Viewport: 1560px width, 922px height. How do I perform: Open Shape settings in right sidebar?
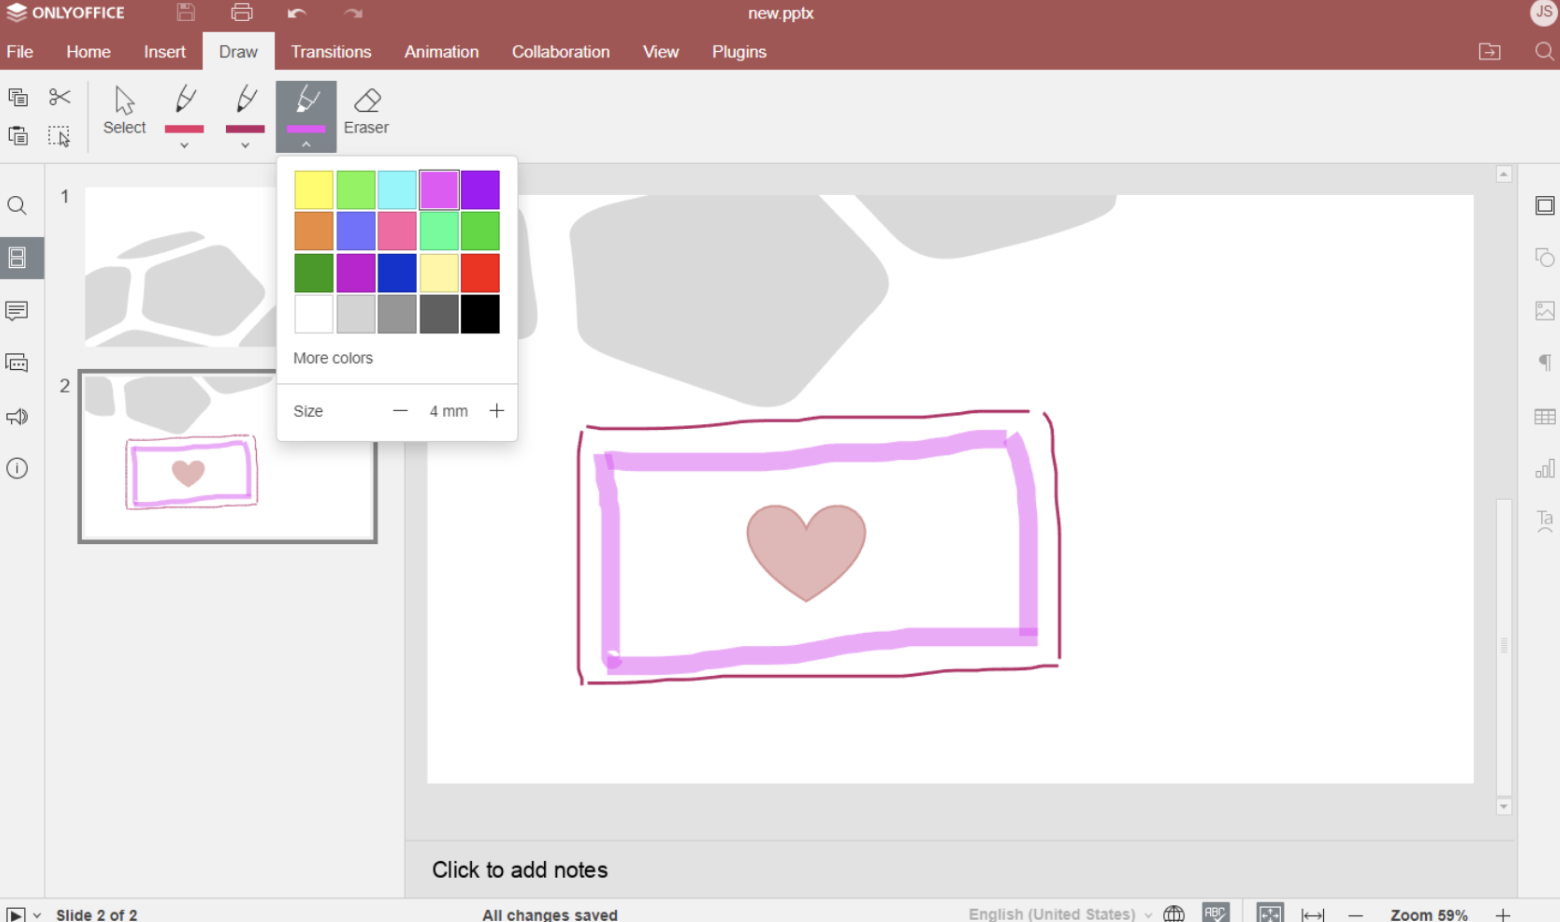coord(1545,258)
